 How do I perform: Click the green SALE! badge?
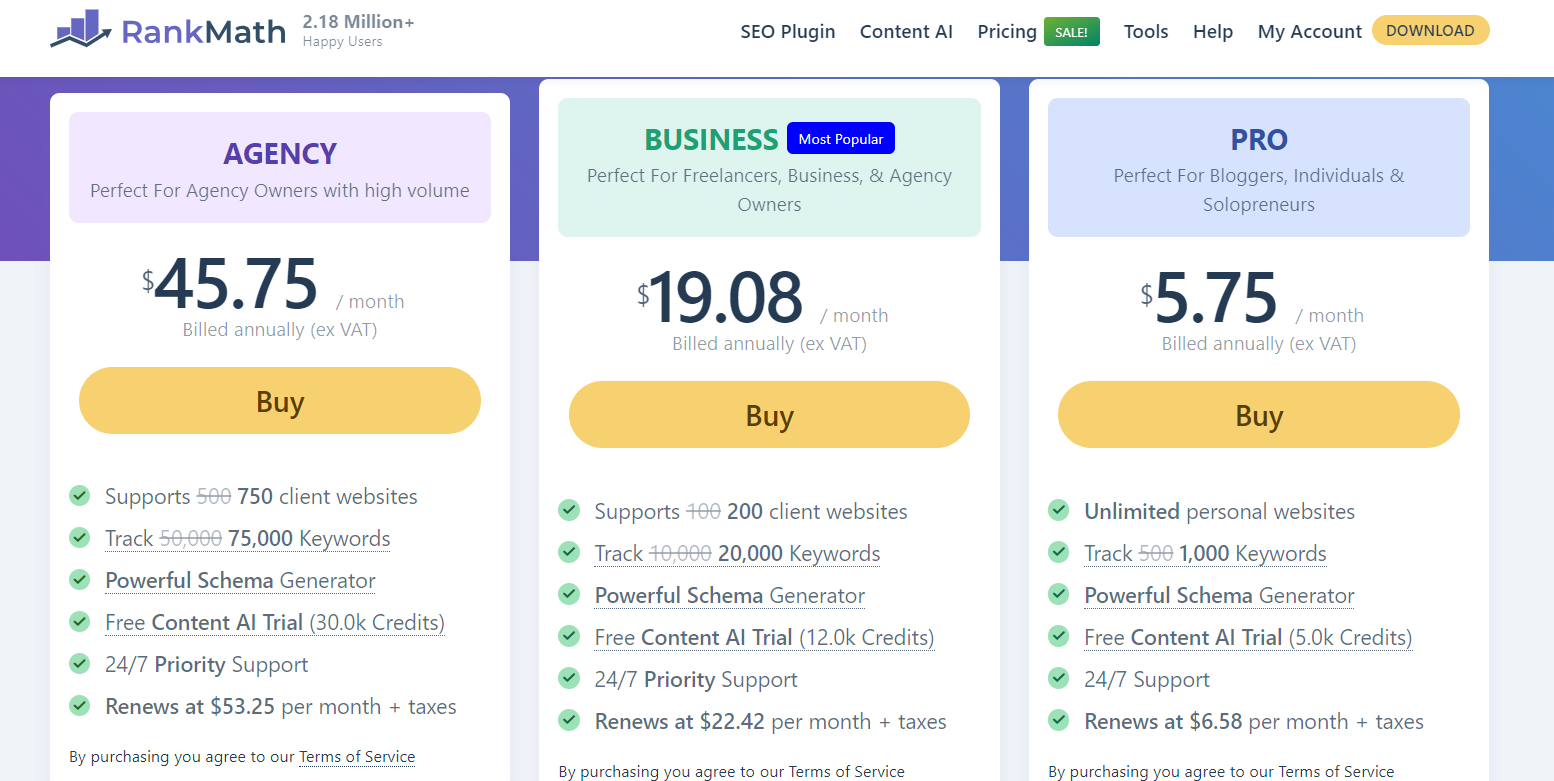pyautogui.click(x=1072, y=32)
